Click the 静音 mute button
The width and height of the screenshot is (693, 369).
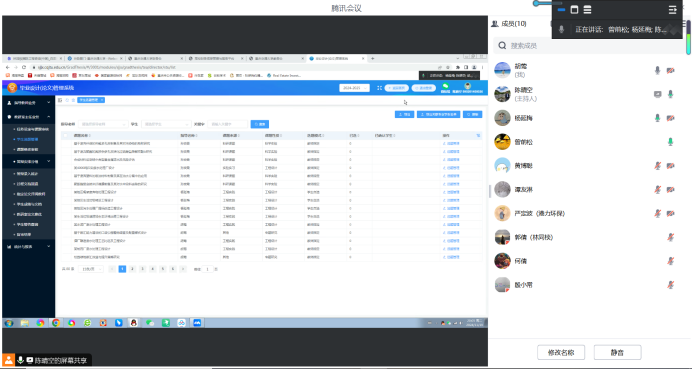617,352
